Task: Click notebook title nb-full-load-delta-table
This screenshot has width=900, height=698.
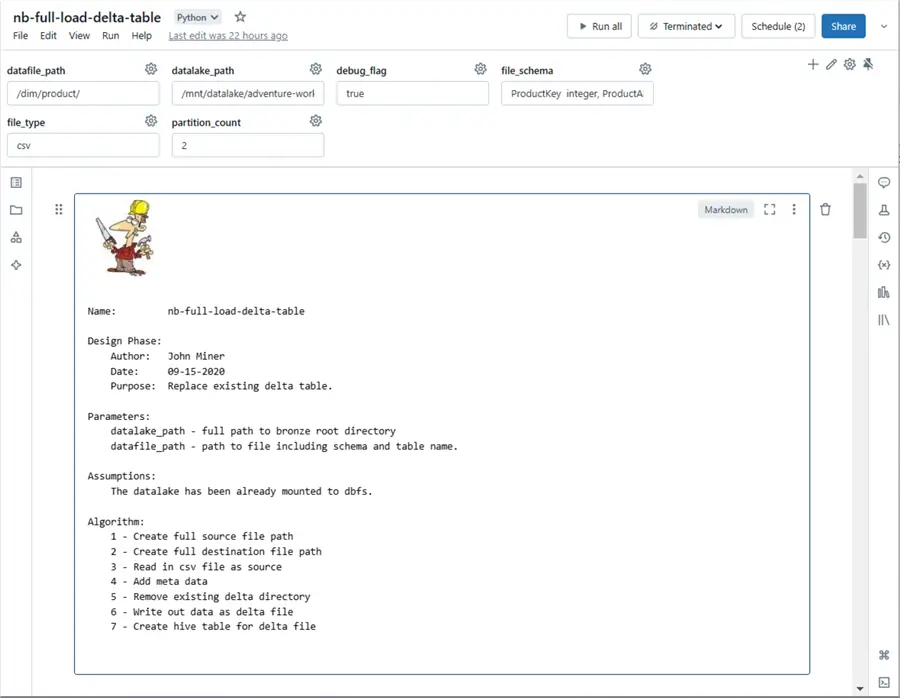Action: 87,17
